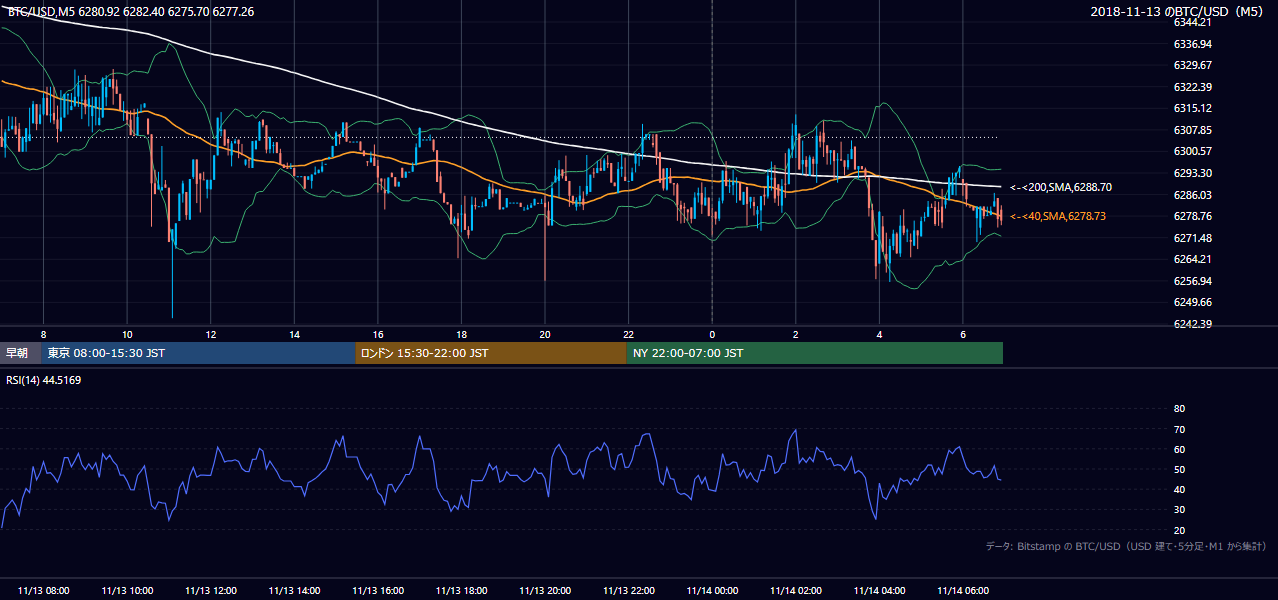Click the 11/13 16:00 date axis label

click(378, 590)
